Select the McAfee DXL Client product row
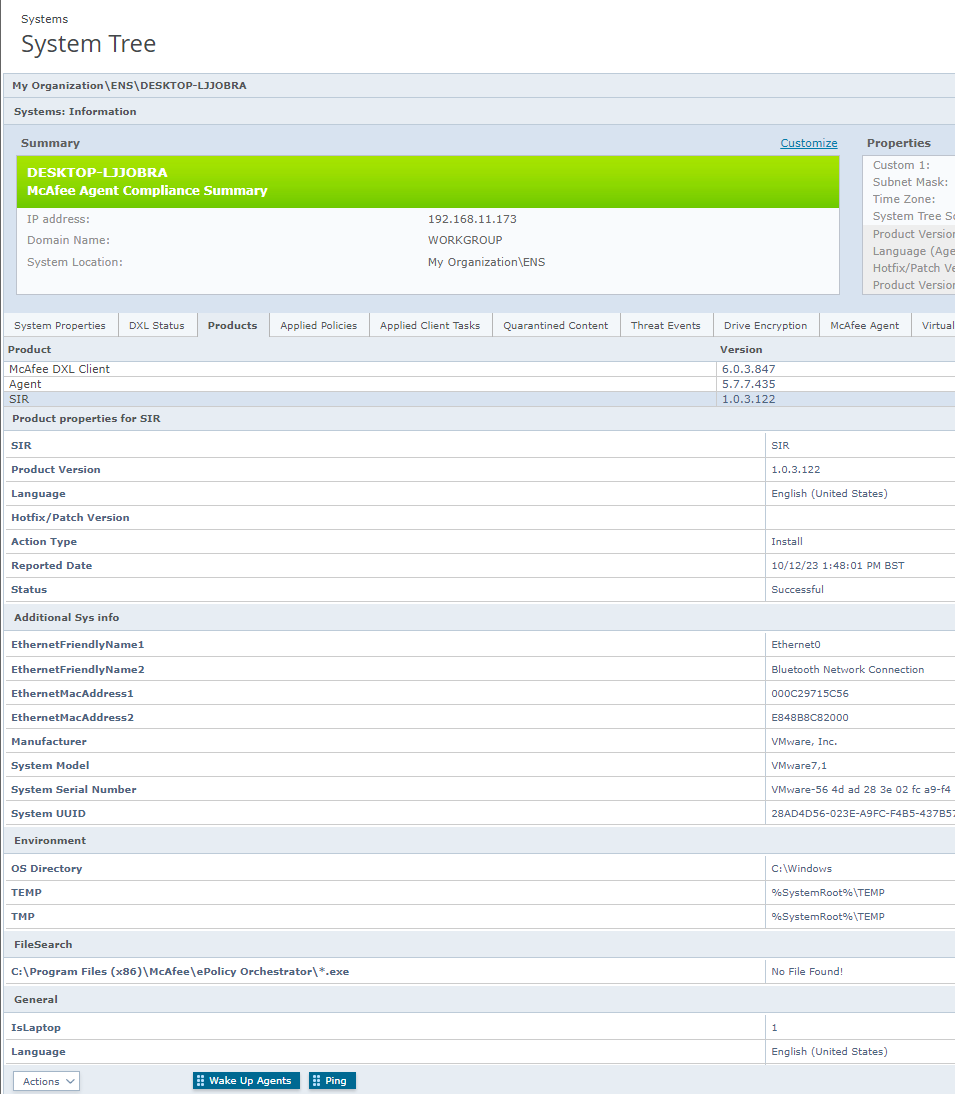Screen dimensions: 955x1094 click(479, 369)
